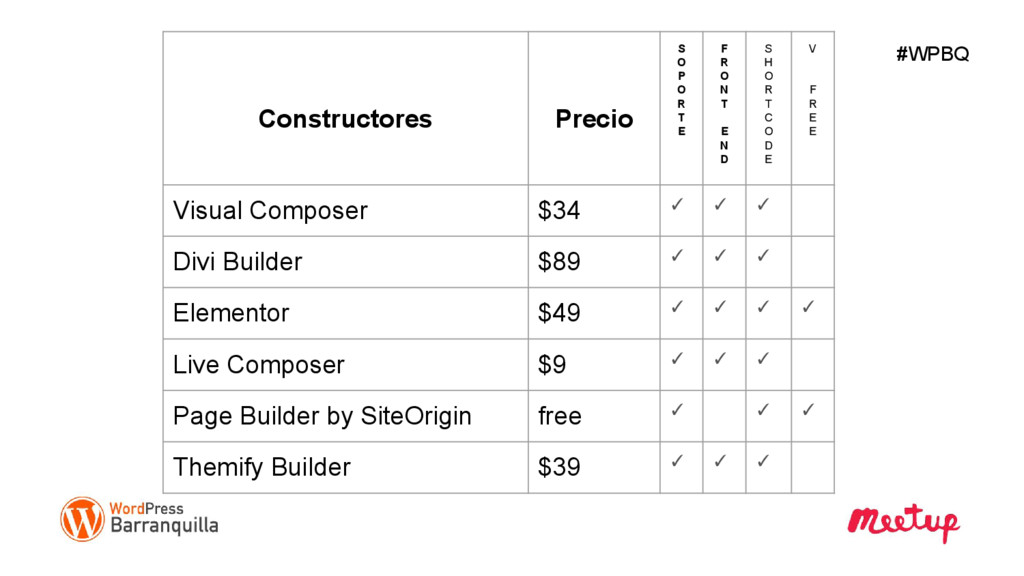Select the Visual Composer row name
This screenshot has width=1024, height=576.
[270, 210]
